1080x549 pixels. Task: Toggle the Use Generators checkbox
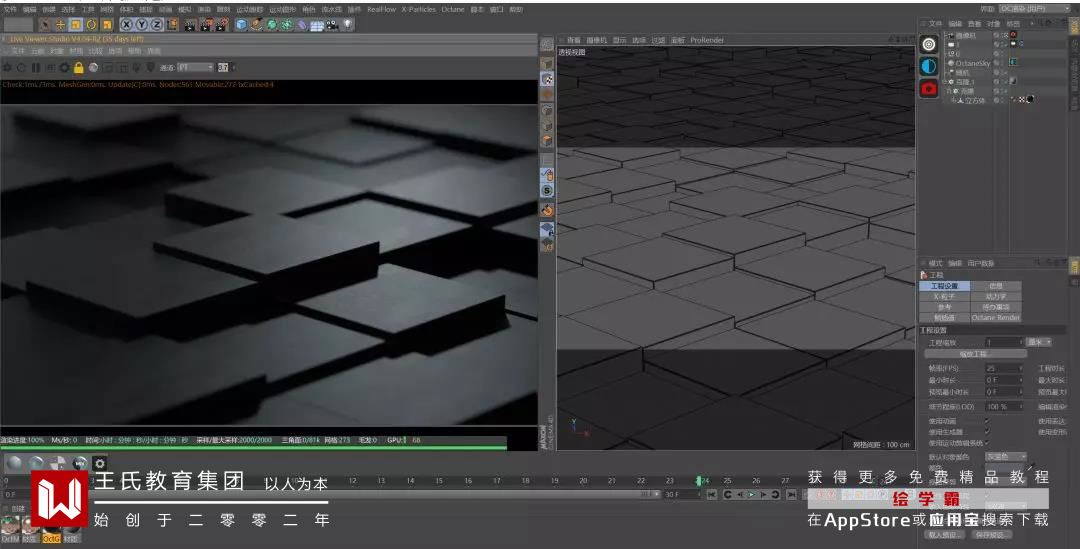tap(987, 431)
